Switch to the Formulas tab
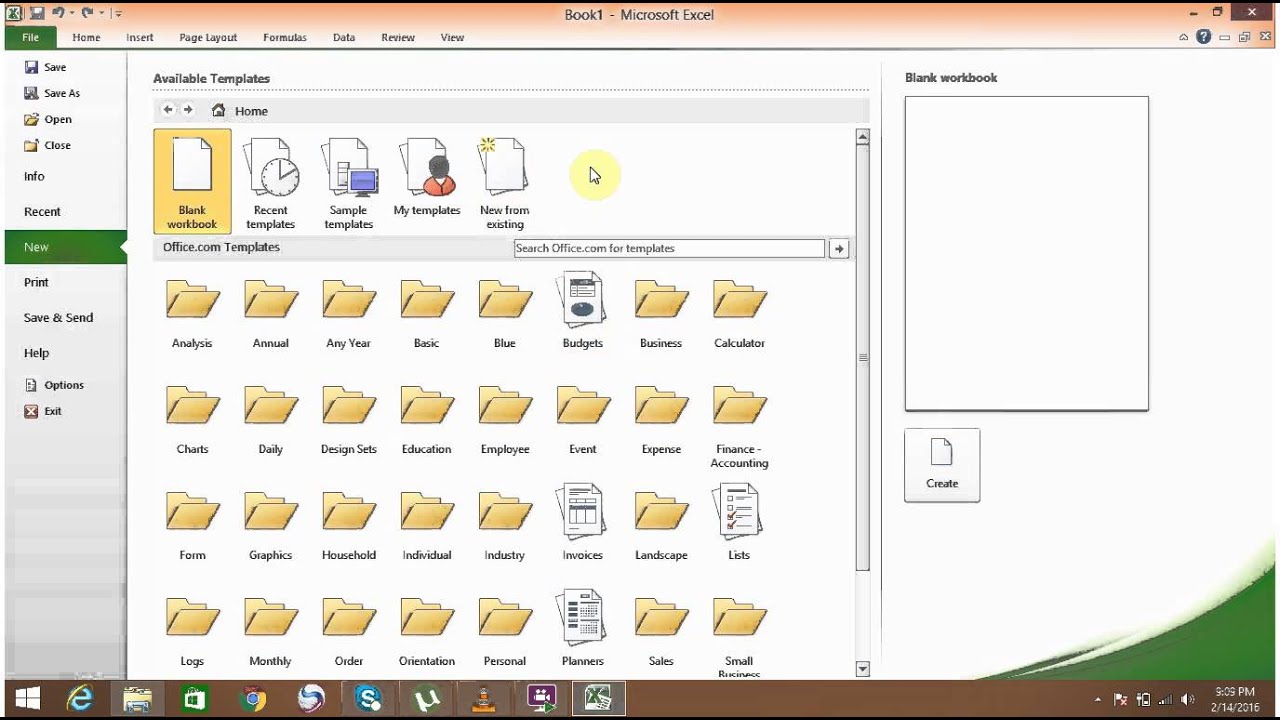This screenshot has height=720, width=1280. click(x=285, y=37)
